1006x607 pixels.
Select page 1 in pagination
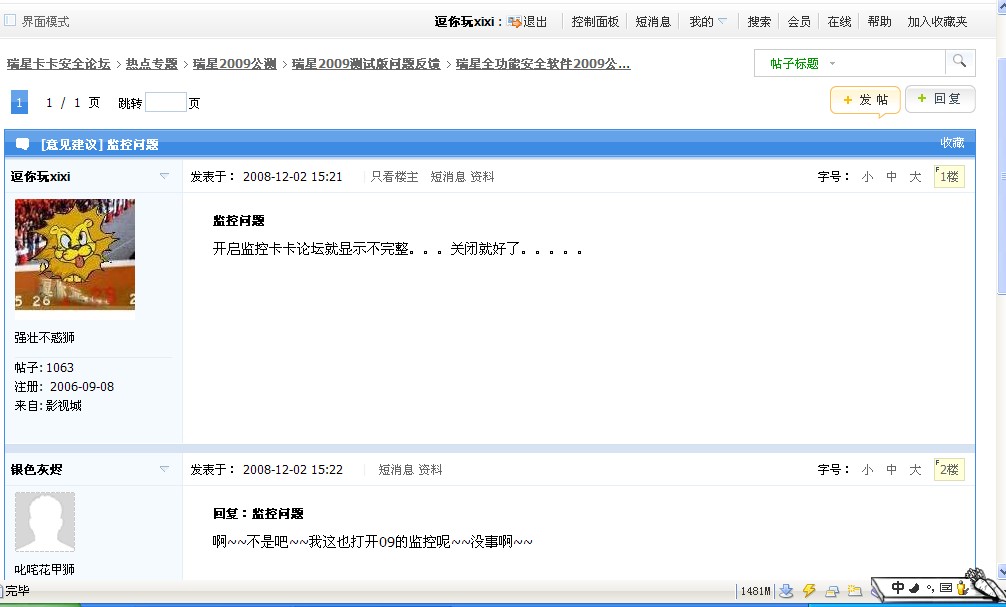[19, 102]
